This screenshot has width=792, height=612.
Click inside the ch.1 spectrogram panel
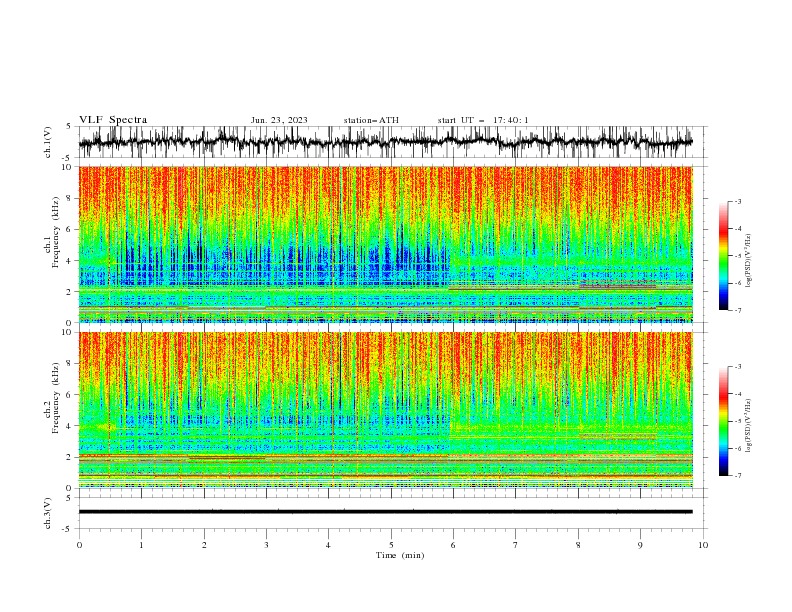[x=385, y=244]
